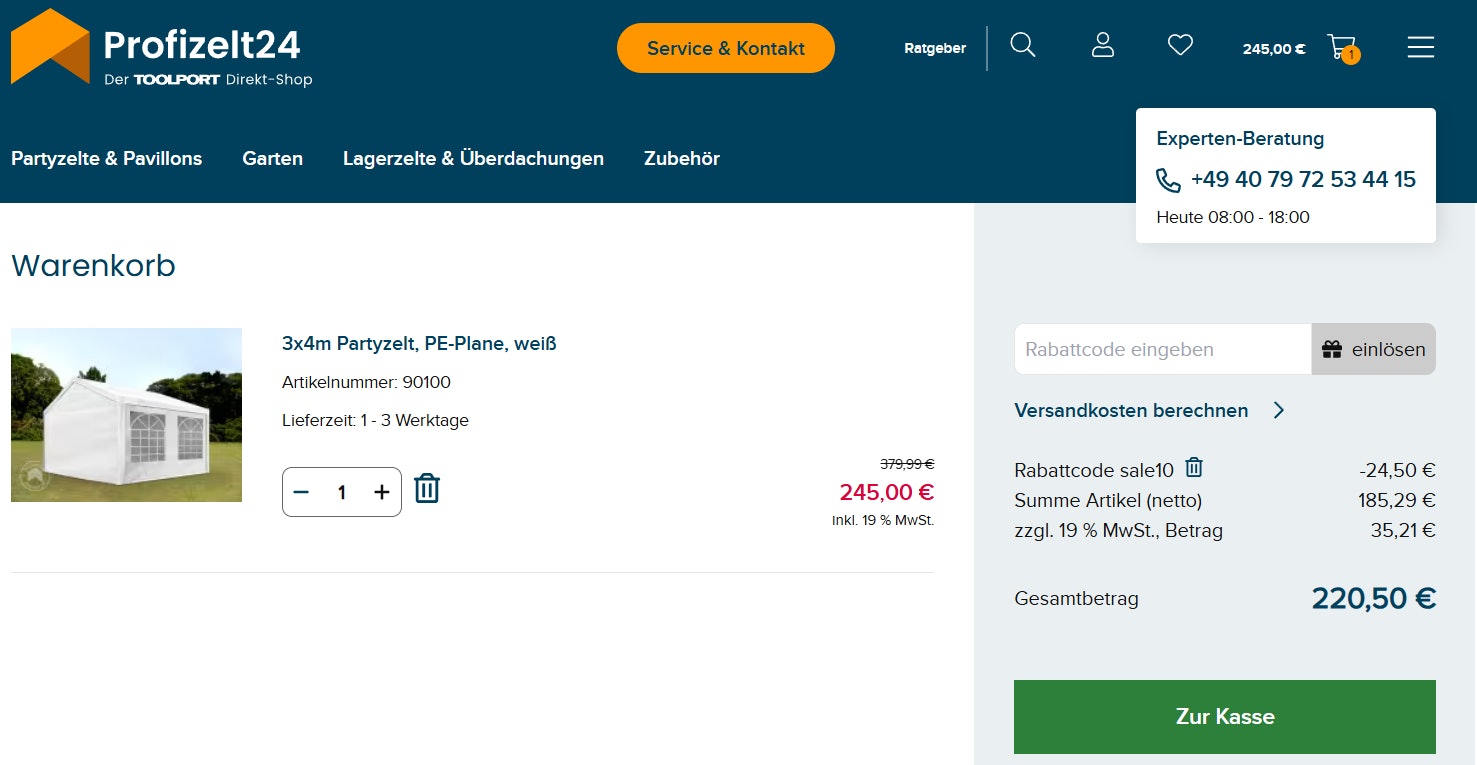The height and width of the screenshot is (765, 1477).
Task: Decrease quantity with minus button
Action: click(x=301, y=492)
